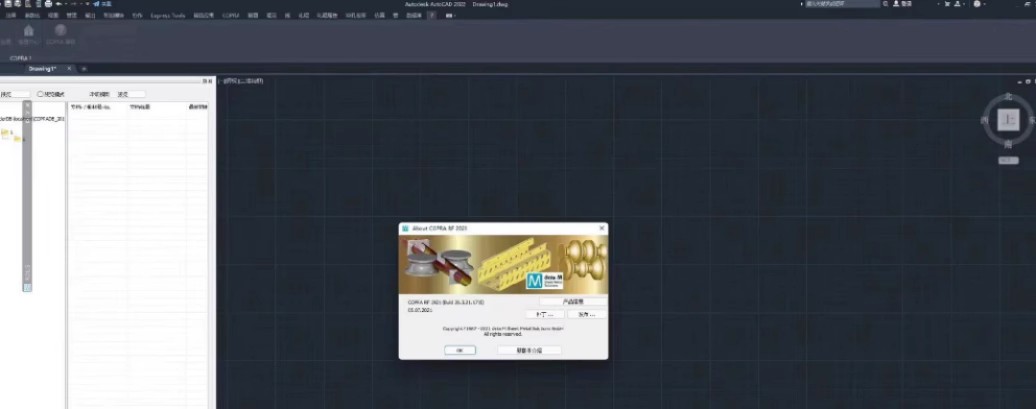
Task: Click the OK button in the About dialog
Action: coord(460,350)
